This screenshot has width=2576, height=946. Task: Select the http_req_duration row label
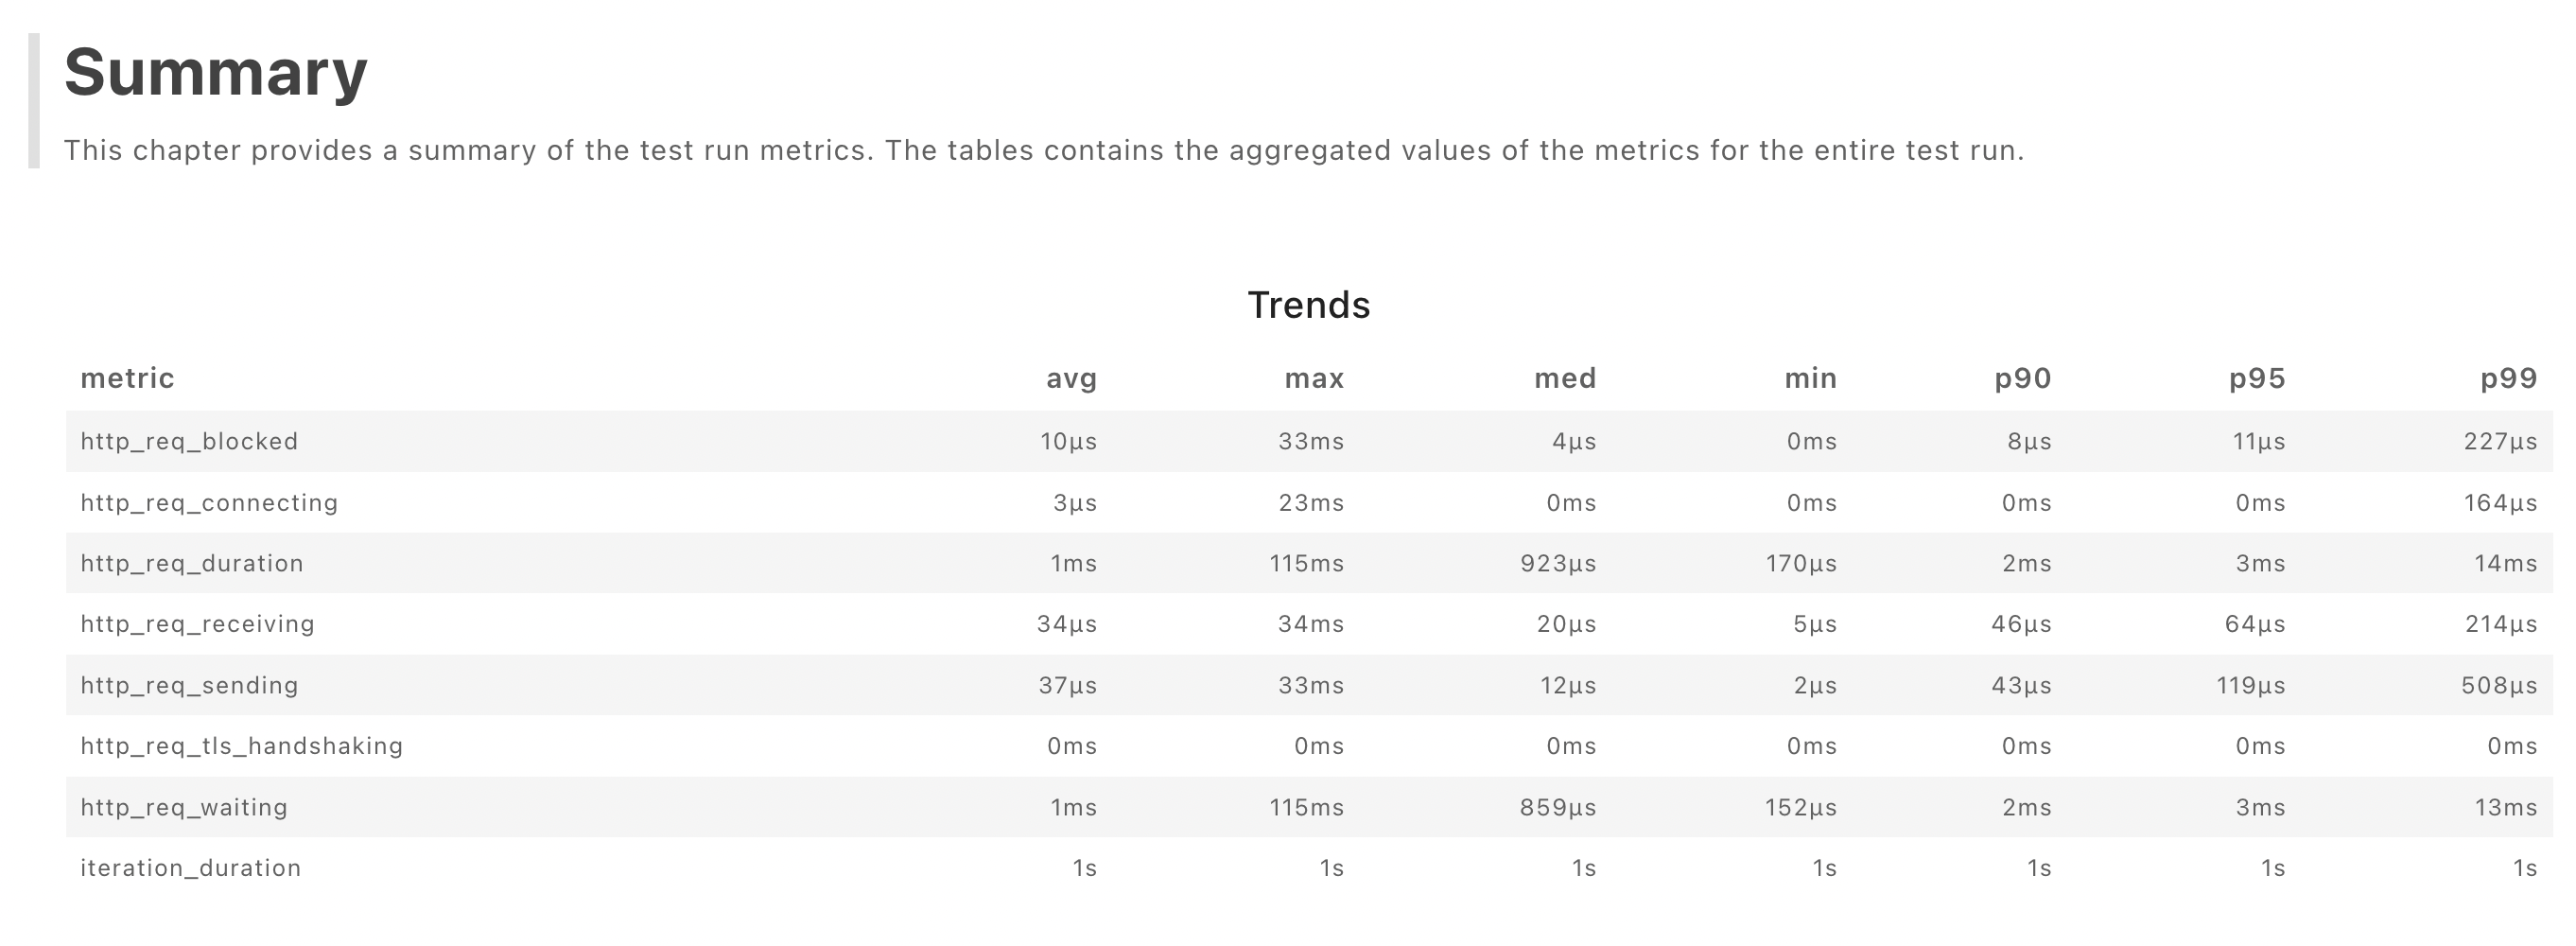(192, 563)
